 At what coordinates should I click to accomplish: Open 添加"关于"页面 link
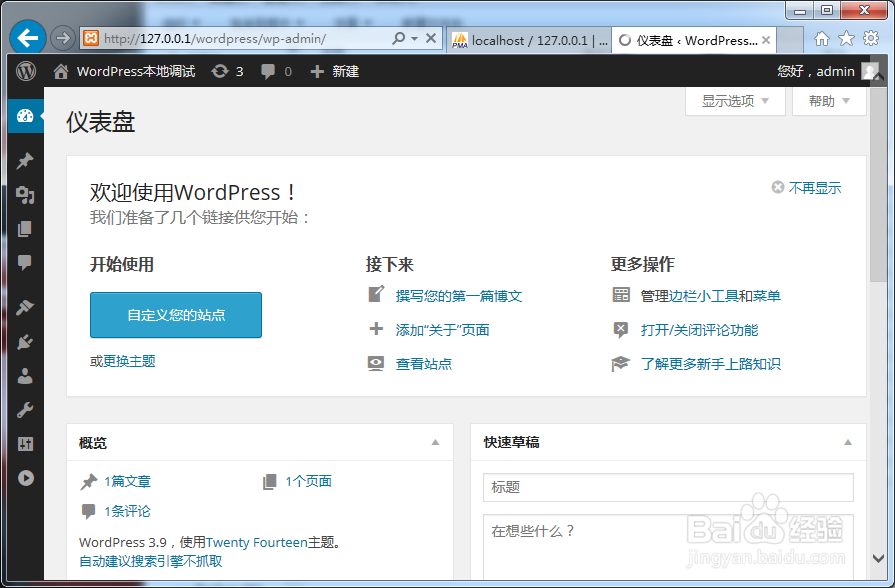pyautogui.click(x=442, y=330)
